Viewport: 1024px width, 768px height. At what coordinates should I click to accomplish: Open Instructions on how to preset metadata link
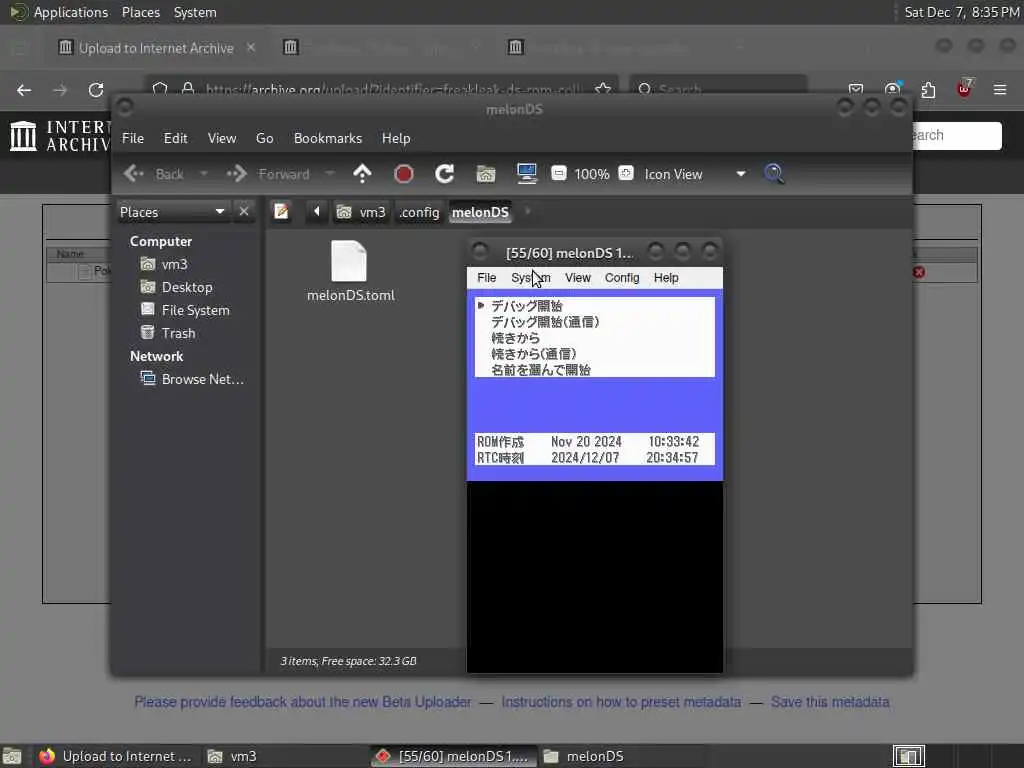621,702
